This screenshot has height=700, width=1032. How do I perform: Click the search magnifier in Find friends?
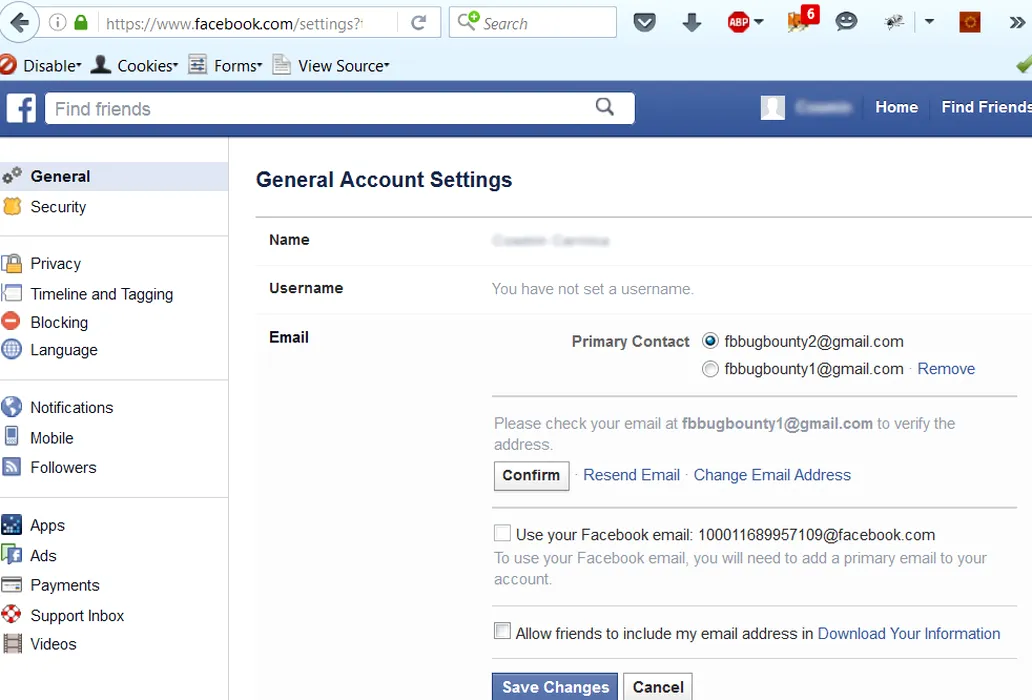(x=604, y=107)
